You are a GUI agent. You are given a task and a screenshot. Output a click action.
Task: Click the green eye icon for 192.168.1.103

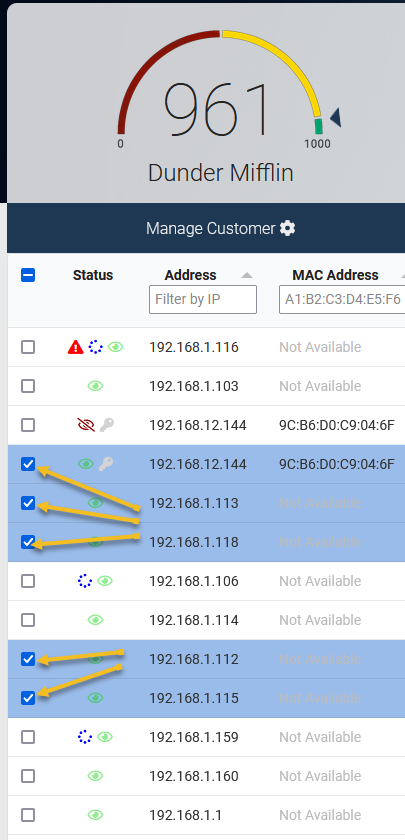(95, 386)
